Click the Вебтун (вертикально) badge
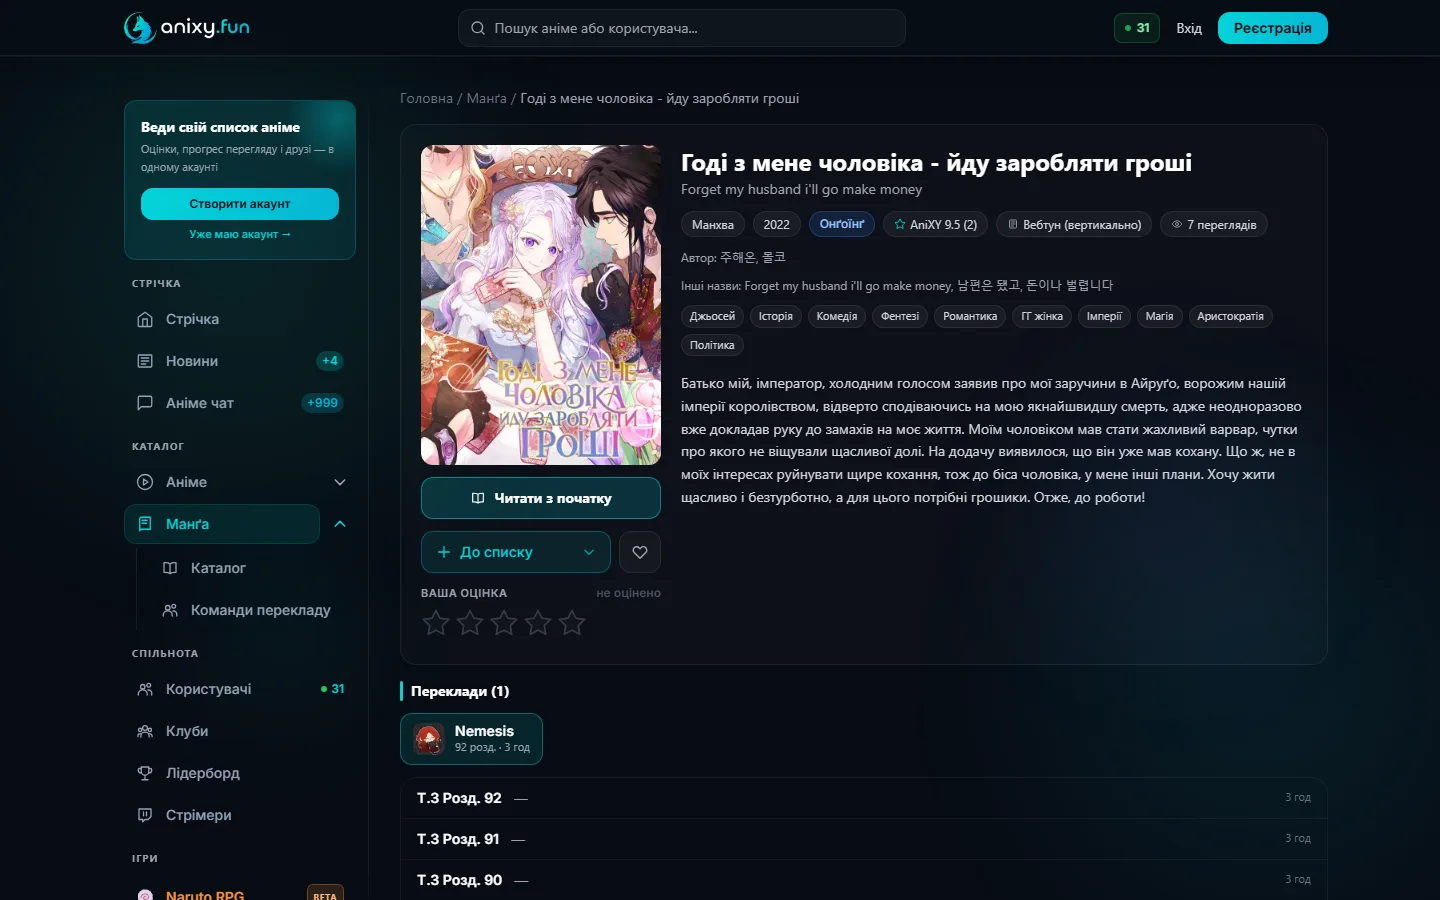Viewport: 1440px width, 900px height. click(x=1074, y=225)
